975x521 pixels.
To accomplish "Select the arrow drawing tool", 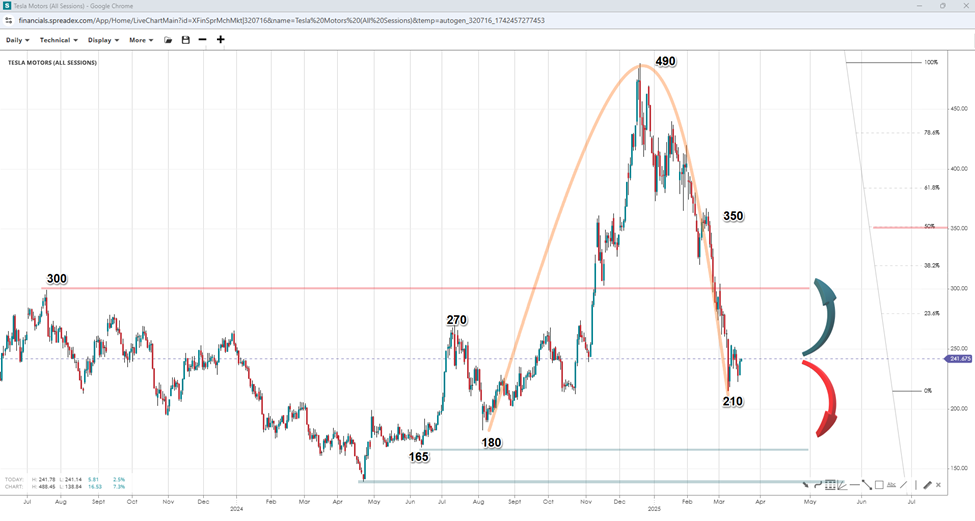I will (x=806, y=485).
